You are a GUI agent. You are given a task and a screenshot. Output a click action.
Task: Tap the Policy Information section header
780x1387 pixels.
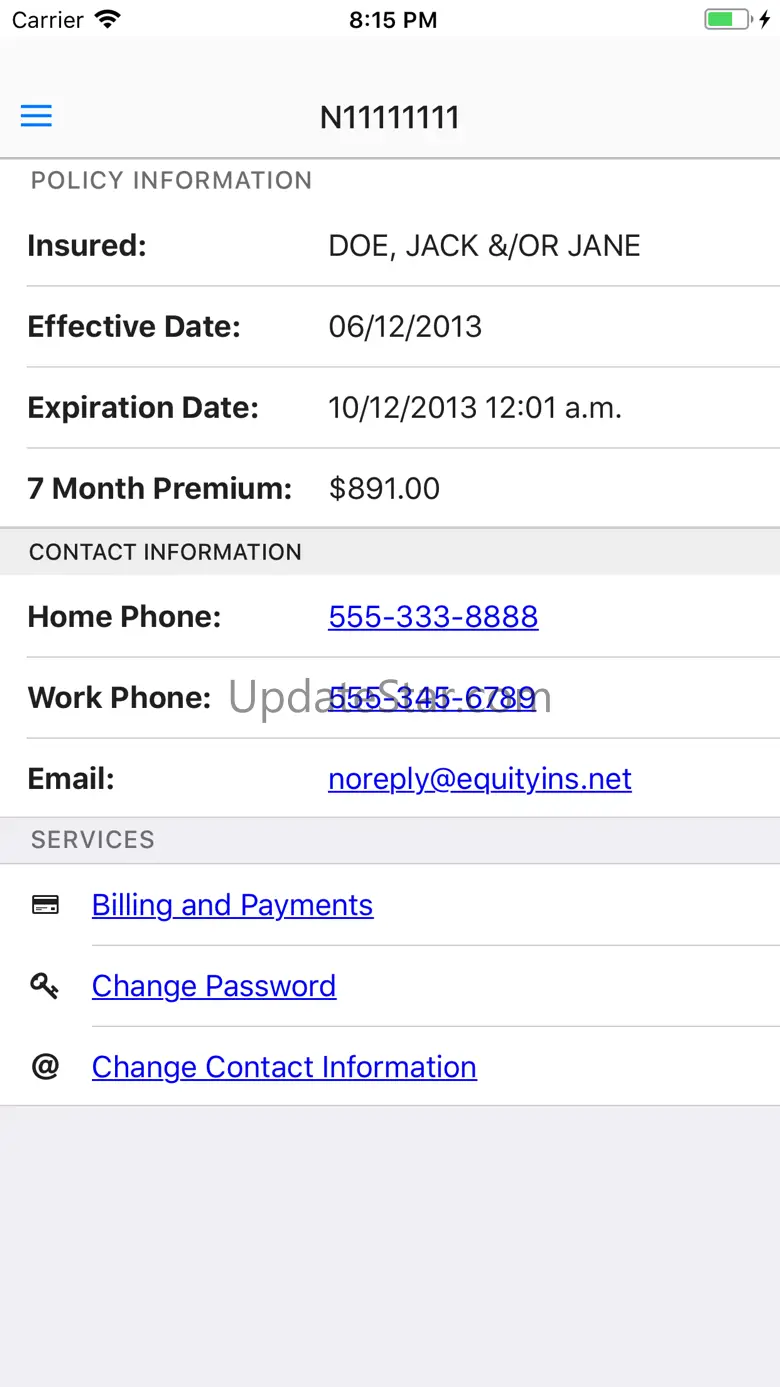coord(171,181)
